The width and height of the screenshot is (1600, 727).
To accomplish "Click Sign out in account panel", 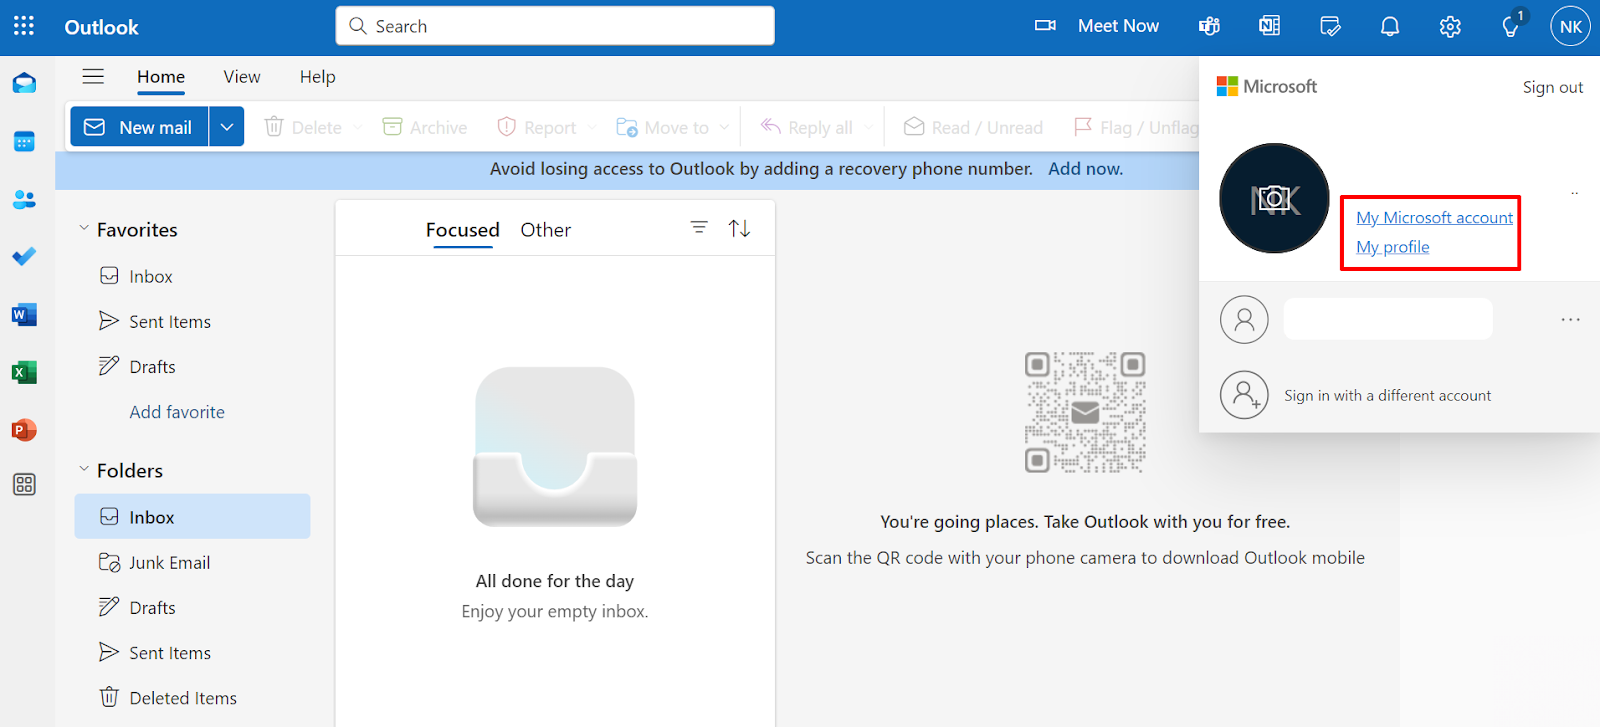I will (1553, 87).
